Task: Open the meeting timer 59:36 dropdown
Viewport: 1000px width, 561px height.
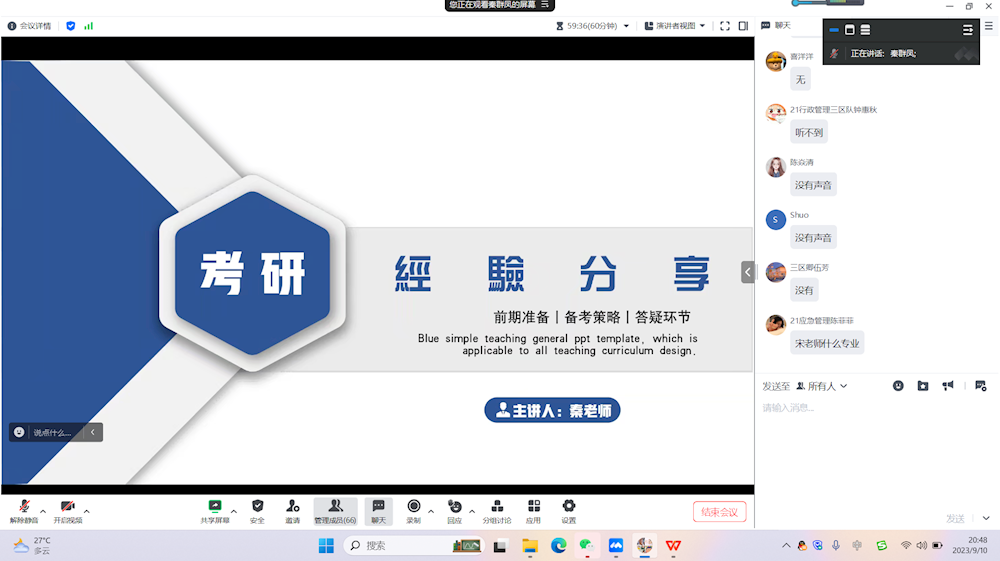Action: coord(592,26)
